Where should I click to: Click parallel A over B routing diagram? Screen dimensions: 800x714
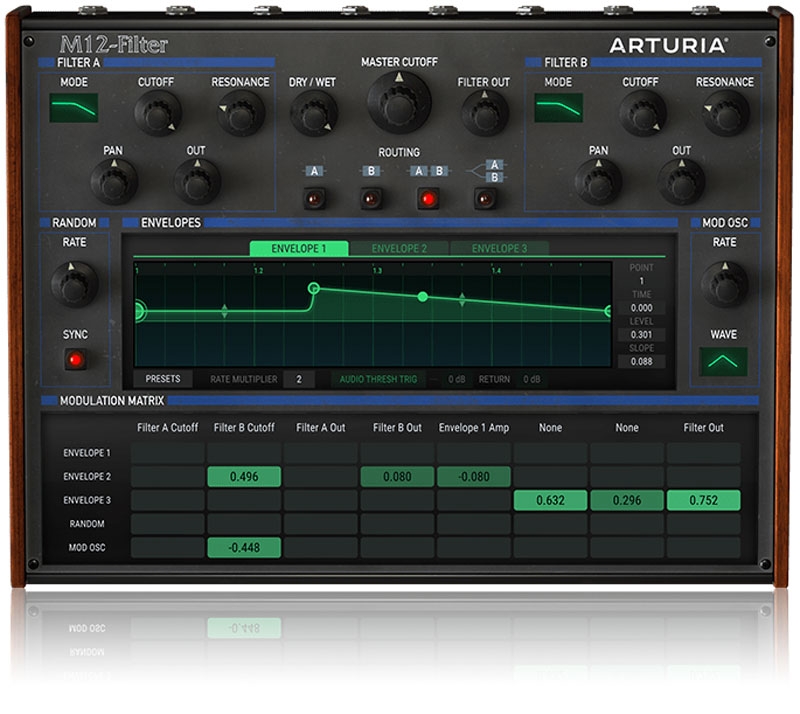pos(487,171)
